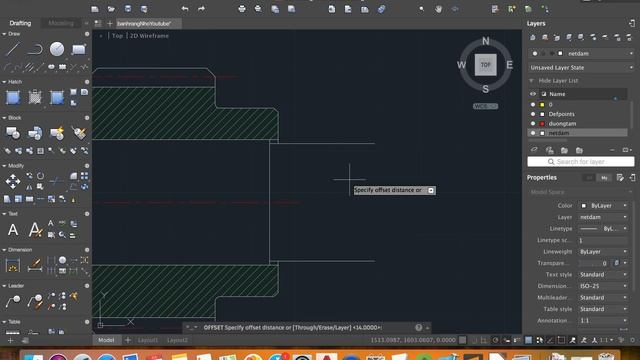
Task: Select the Circle tool
Action: pyautogui.click(x=57, y=49)
